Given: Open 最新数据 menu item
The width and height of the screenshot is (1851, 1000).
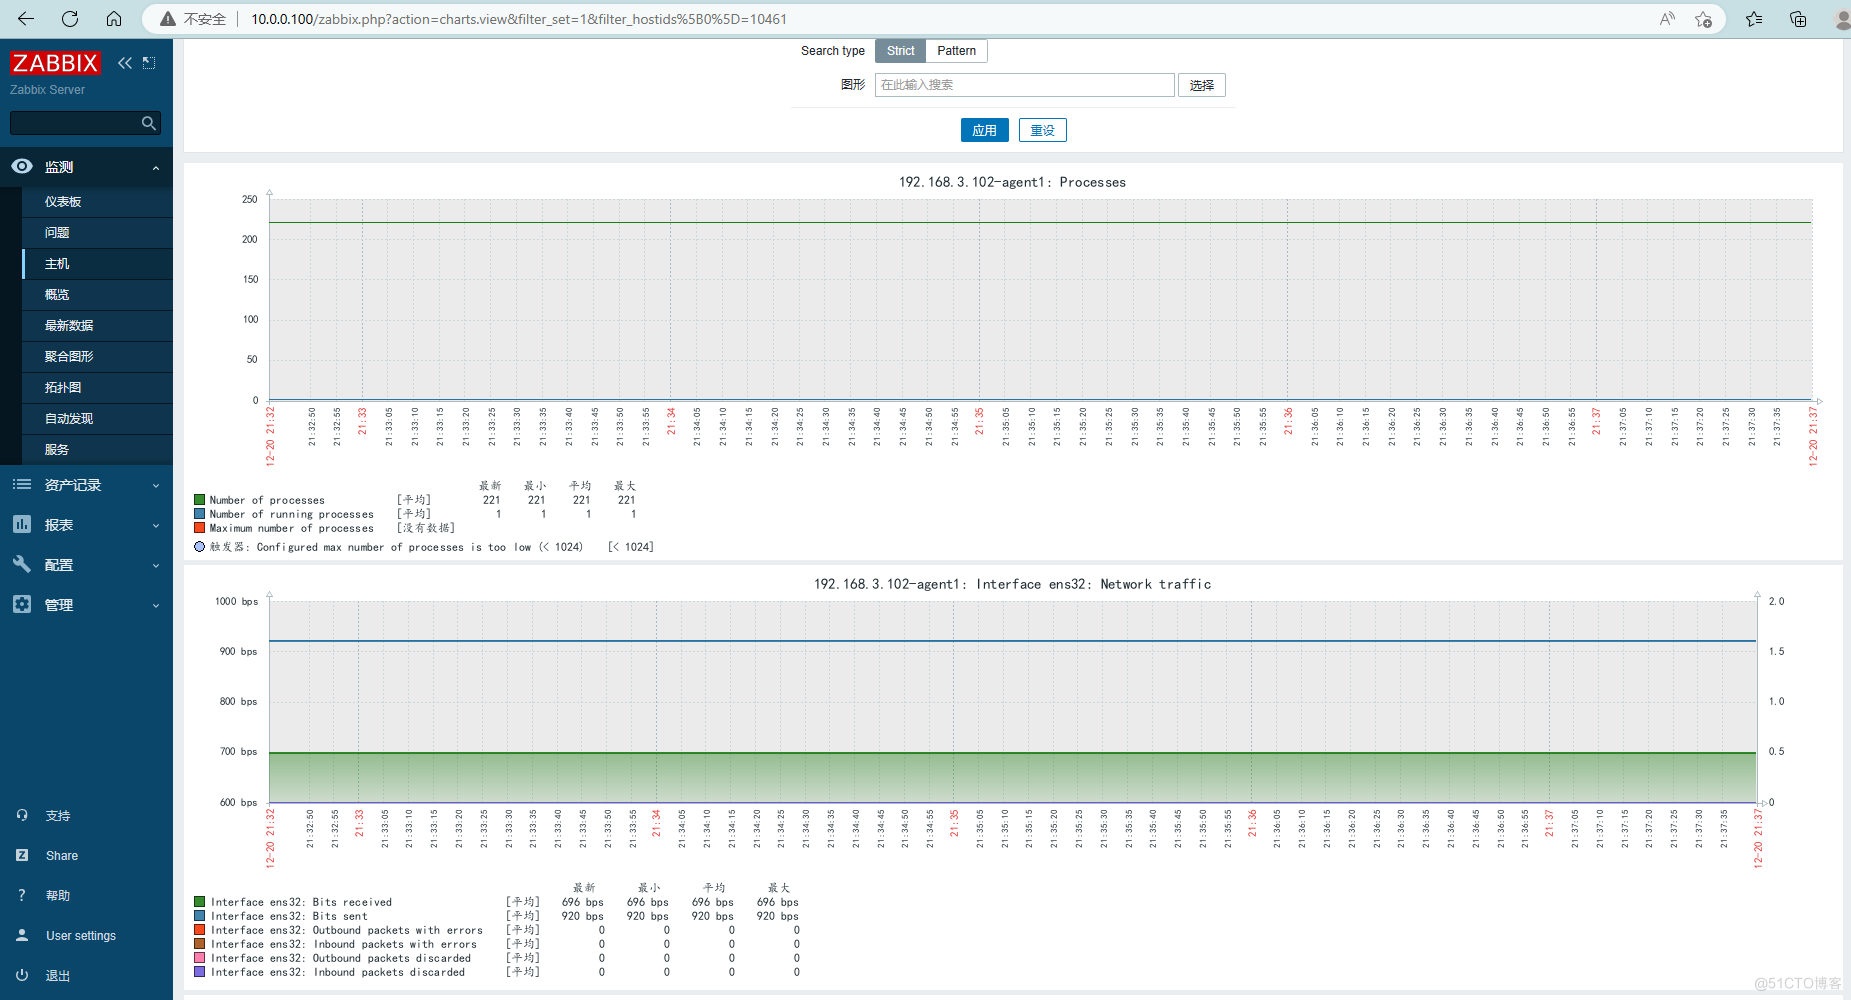Looking at the screenshot, I should click(97, 326).
